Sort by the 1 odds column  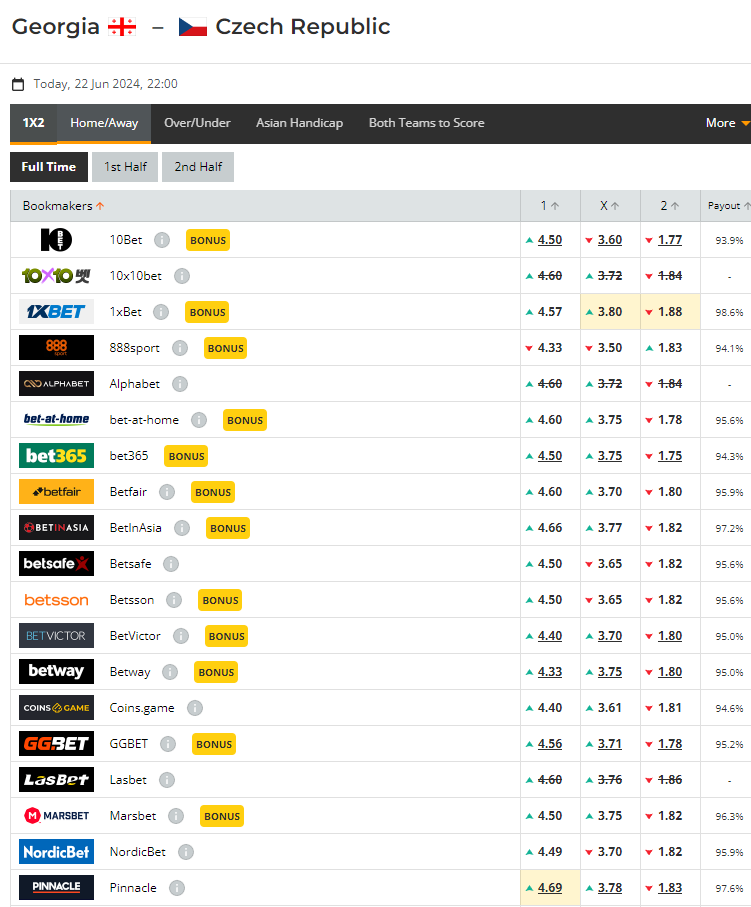click(550, 206)
